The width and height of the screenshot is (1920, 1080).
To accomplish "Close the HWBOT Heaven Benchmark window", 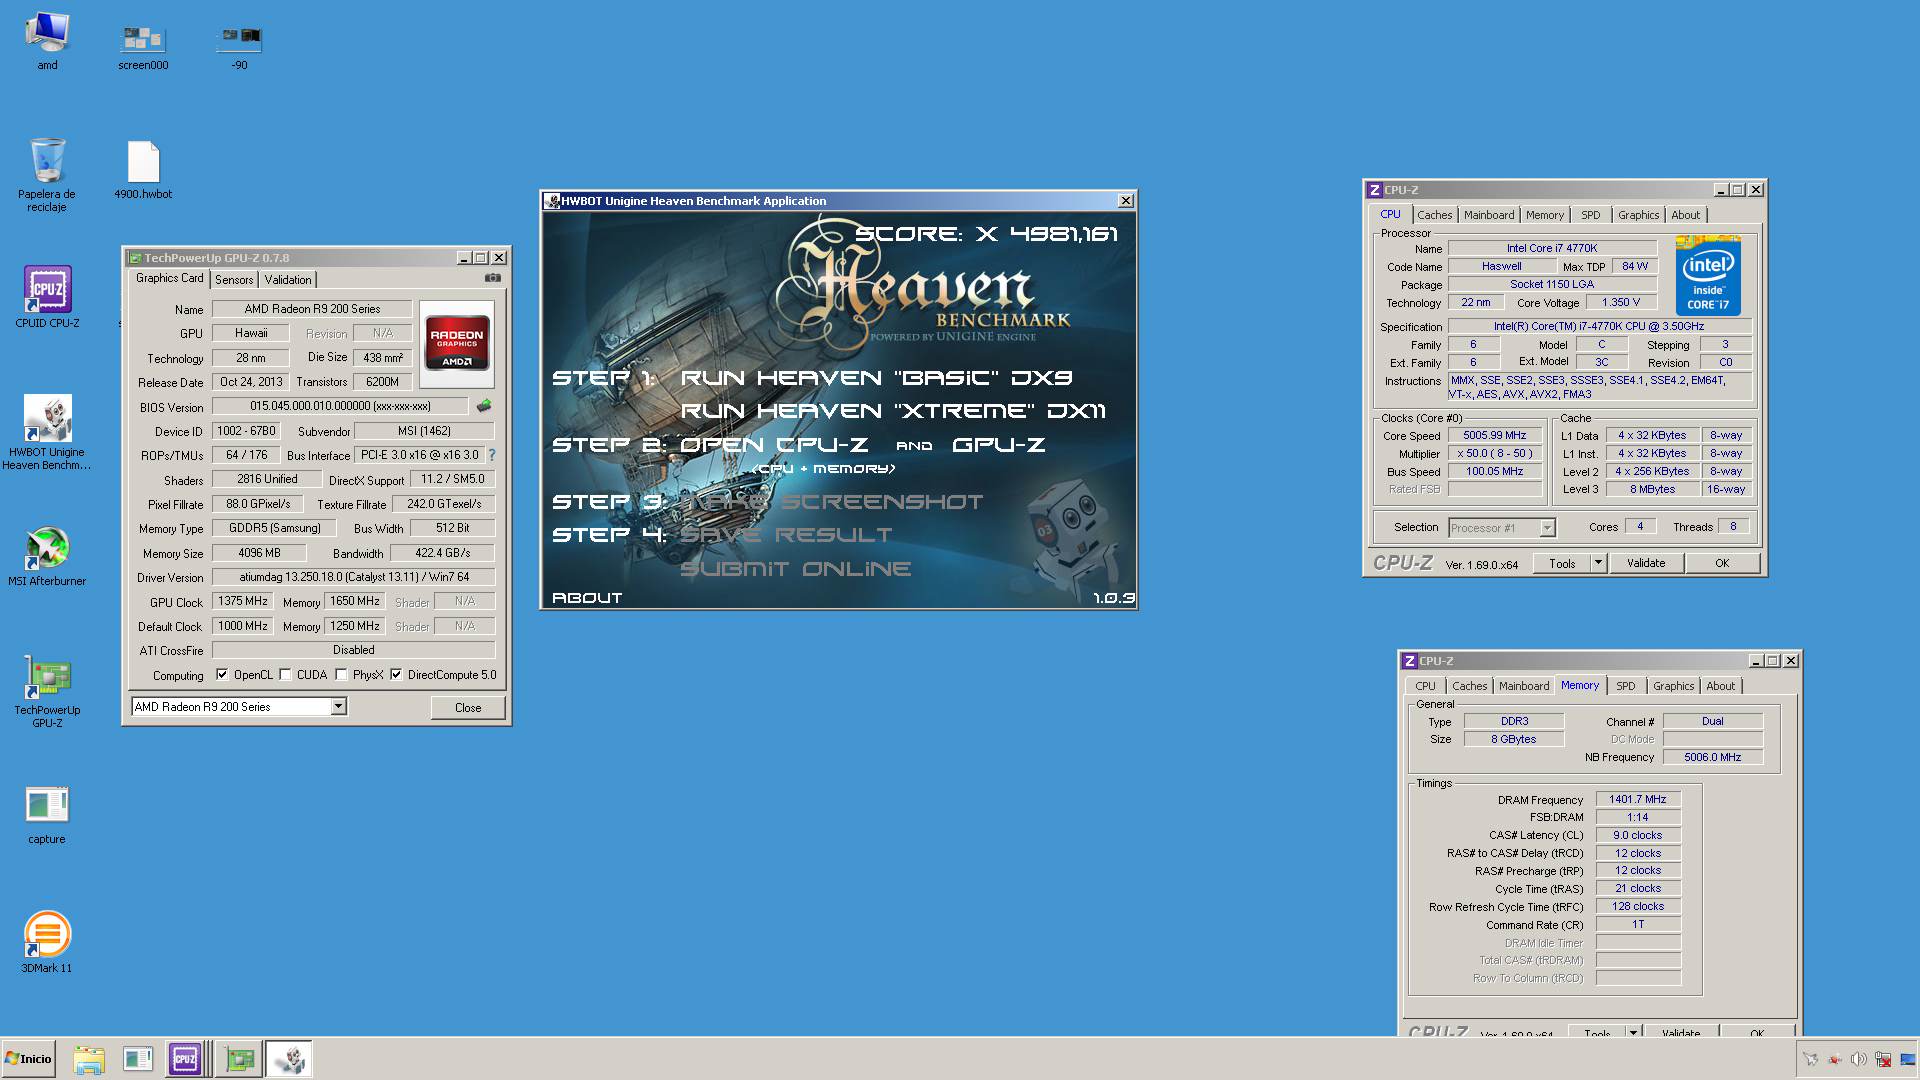I will tap(1125, 201).
